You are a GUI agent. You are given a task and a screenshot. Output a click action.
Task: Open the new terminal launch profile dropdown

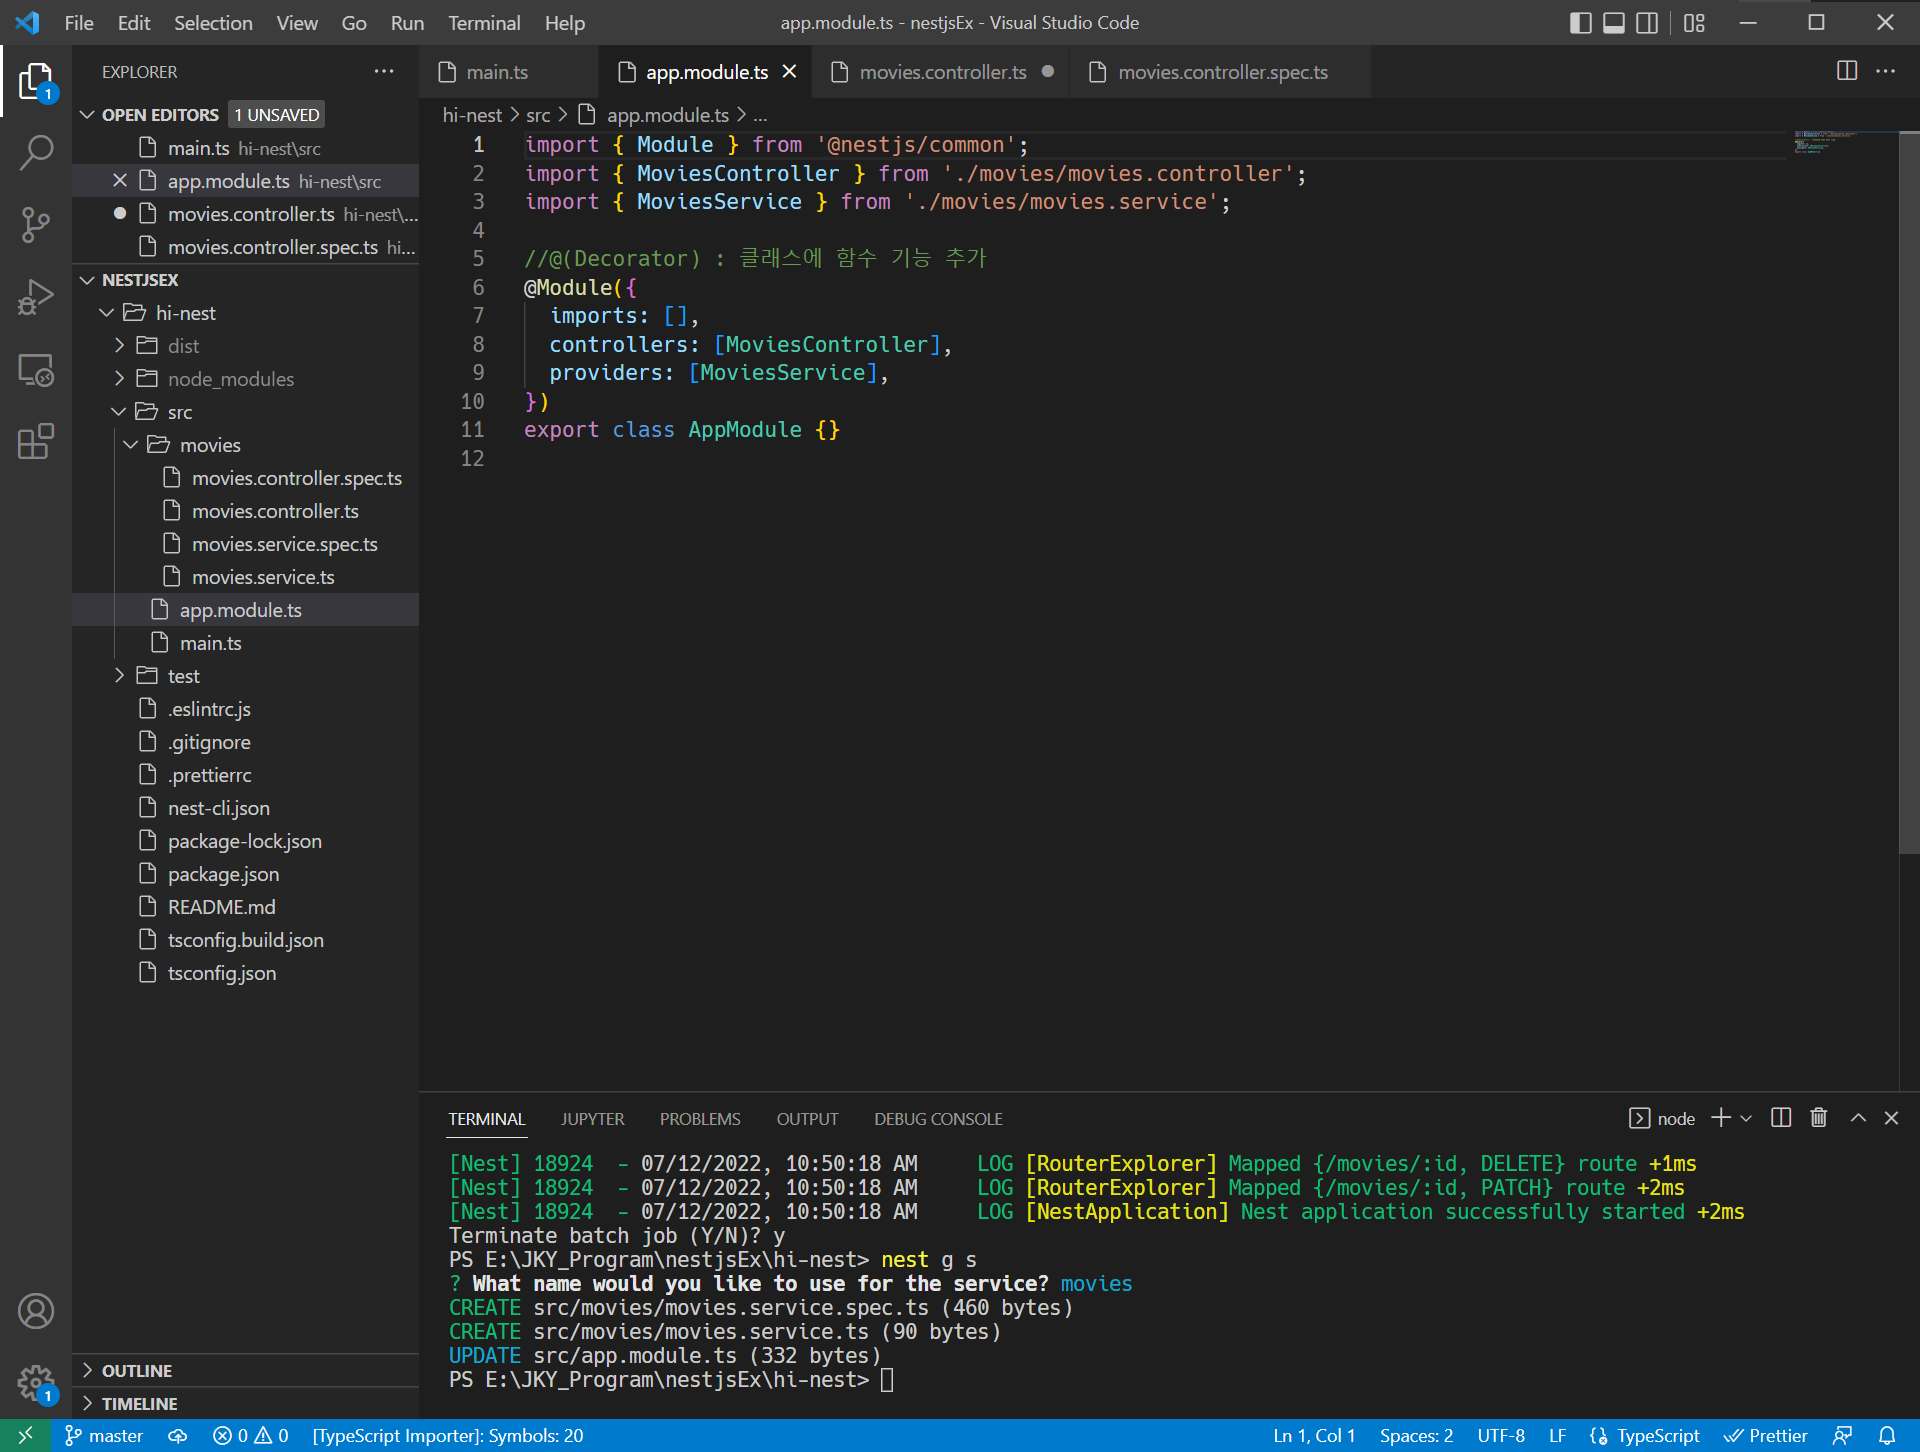(1746, 1118)
